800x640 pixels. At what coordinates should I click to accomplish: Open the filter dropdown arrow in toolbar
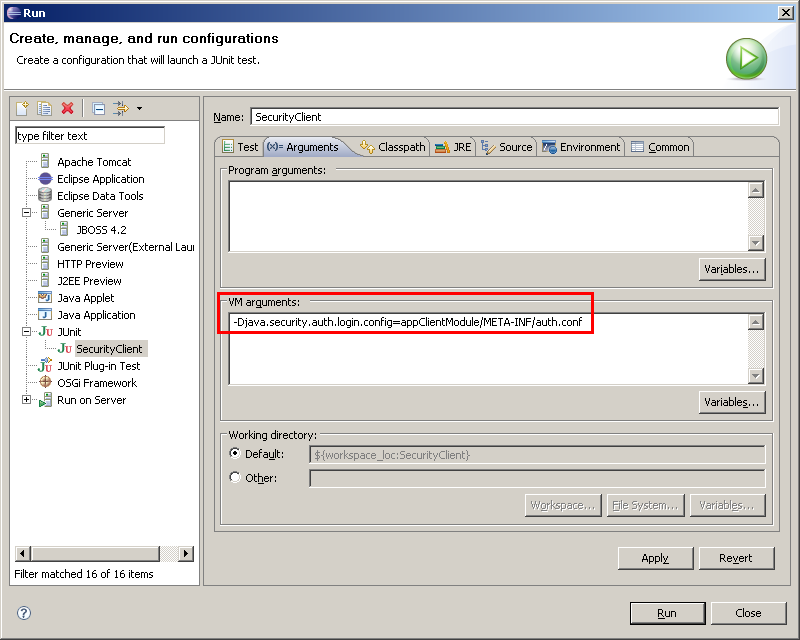tap(139, 108)
